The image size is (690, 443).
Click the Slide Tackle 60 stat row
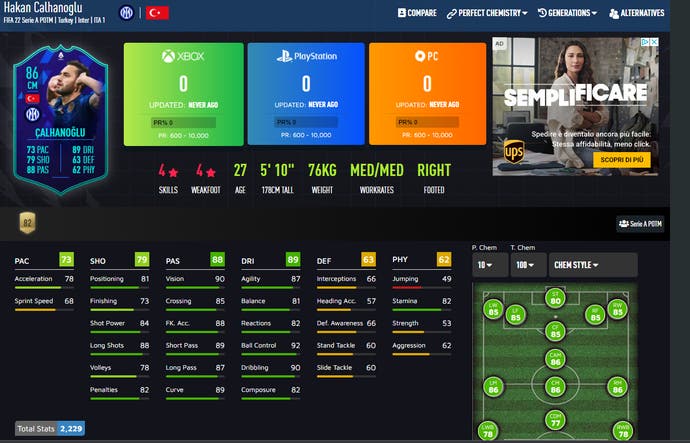click(x=346, y=370)
